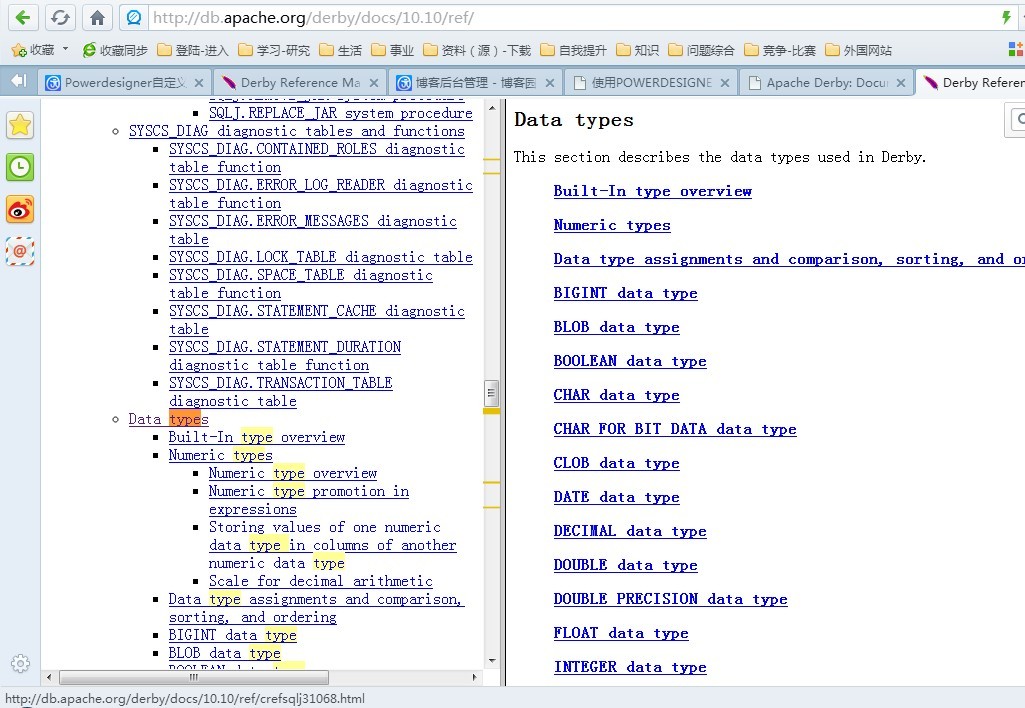Select Scale for decimal arithmetic tree entry

pos(320,581)
